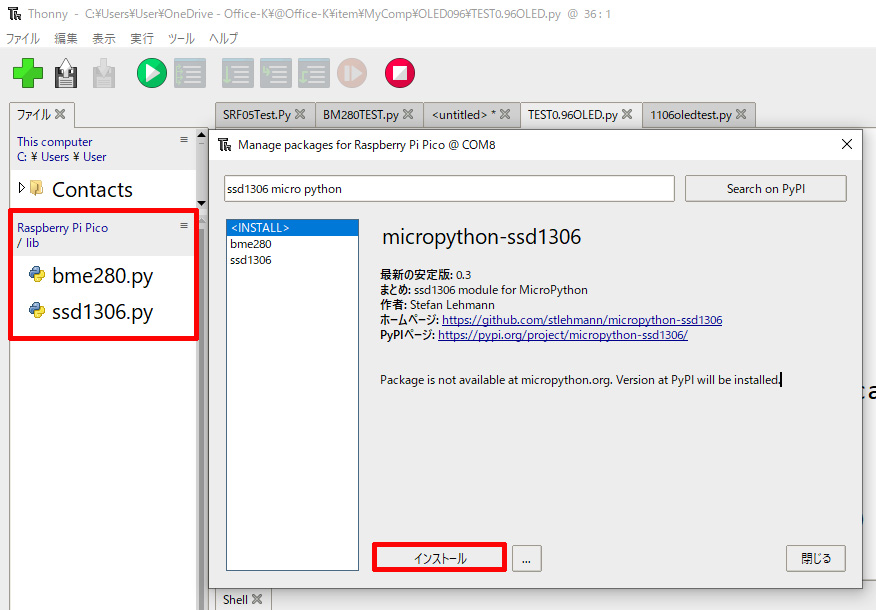This screenshot has height=610, width=876.
Task: Close the SRF05Test.Py tab
Action: coord(300,114)
